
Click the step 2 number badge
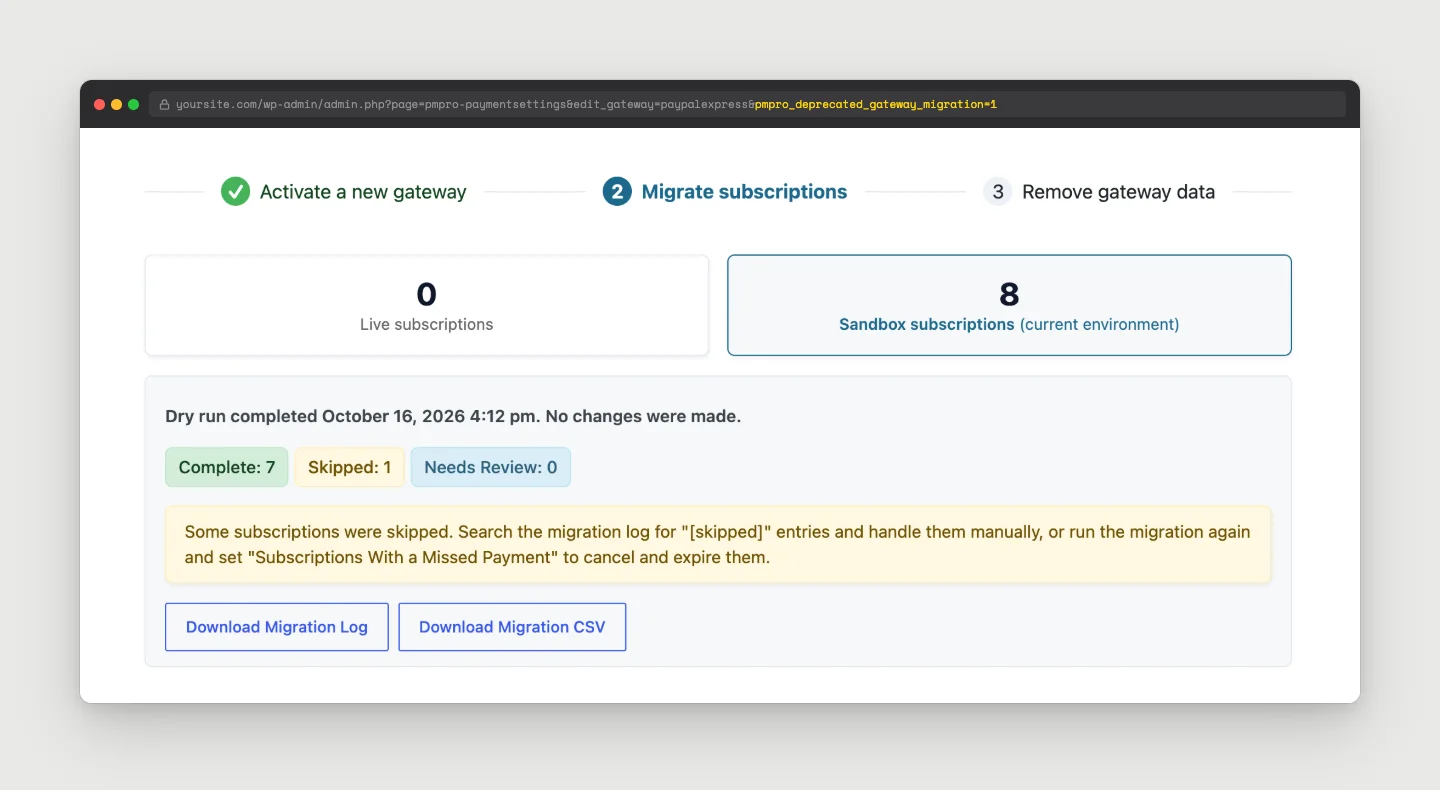click(617, 192)
